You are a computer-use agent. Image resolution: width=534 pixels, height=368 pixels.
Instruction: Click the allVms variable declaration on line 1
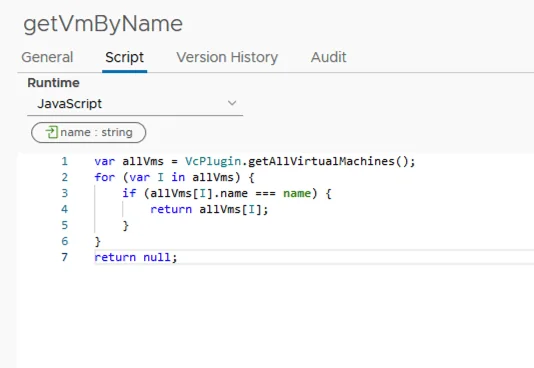pos(143,161)
